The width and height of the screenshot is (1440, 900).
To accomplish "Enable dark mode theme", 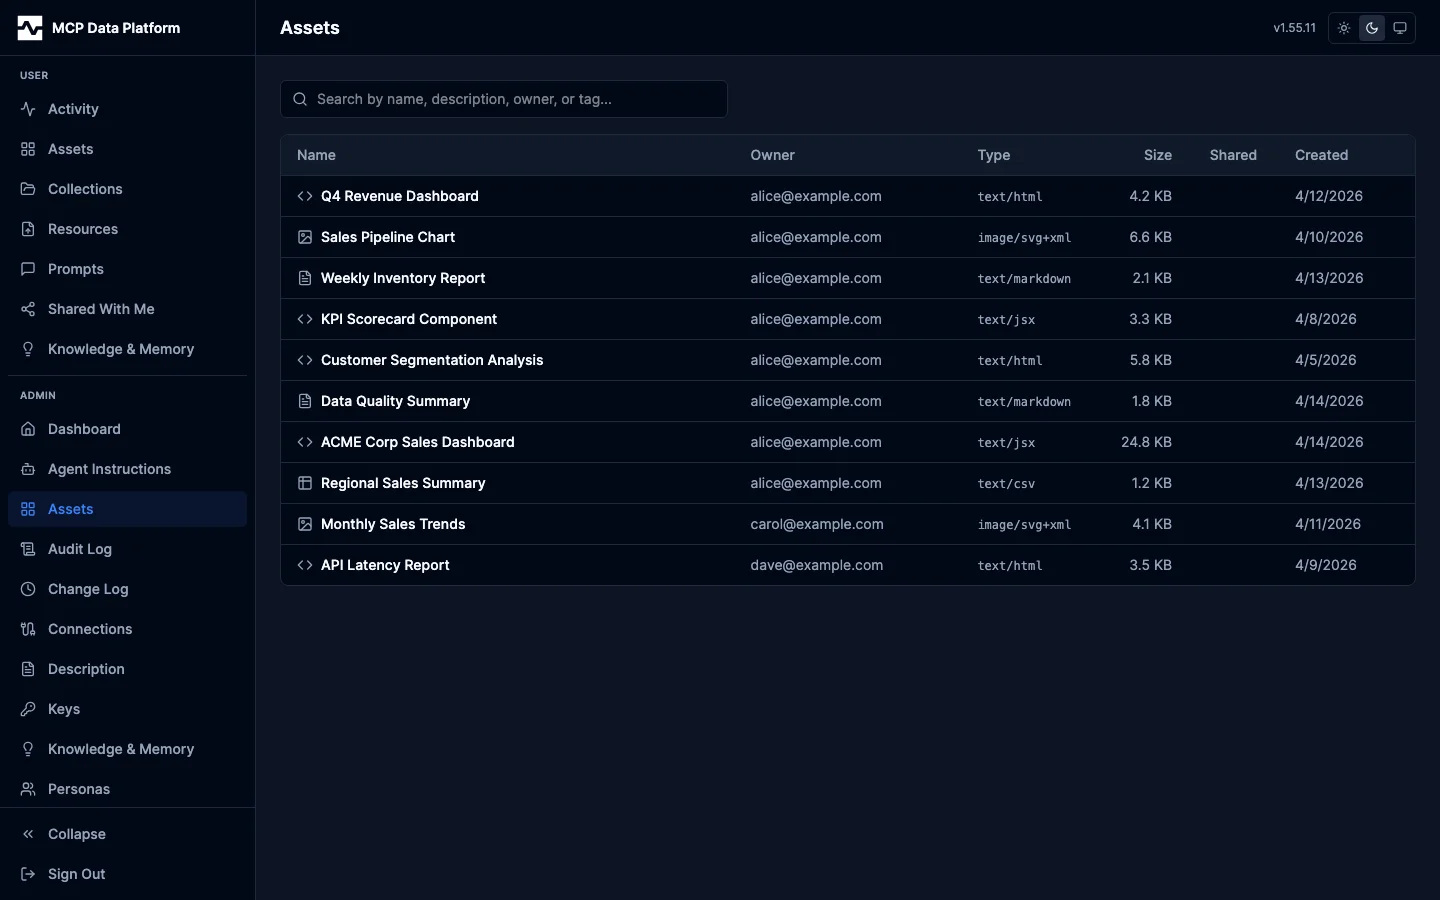I will (1371, 28).
